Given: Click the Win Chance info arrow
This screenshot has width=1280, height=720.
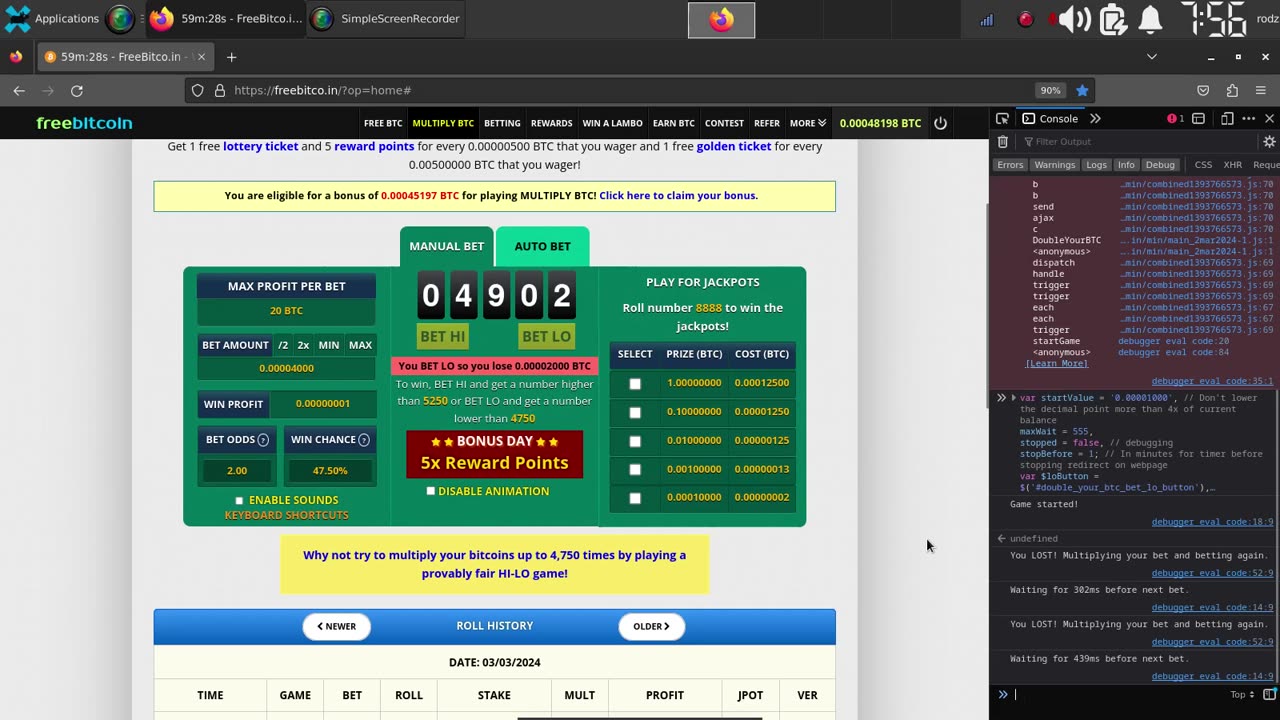Looking at the screenshot, I should pyautogui.click(x=364, y=440).
